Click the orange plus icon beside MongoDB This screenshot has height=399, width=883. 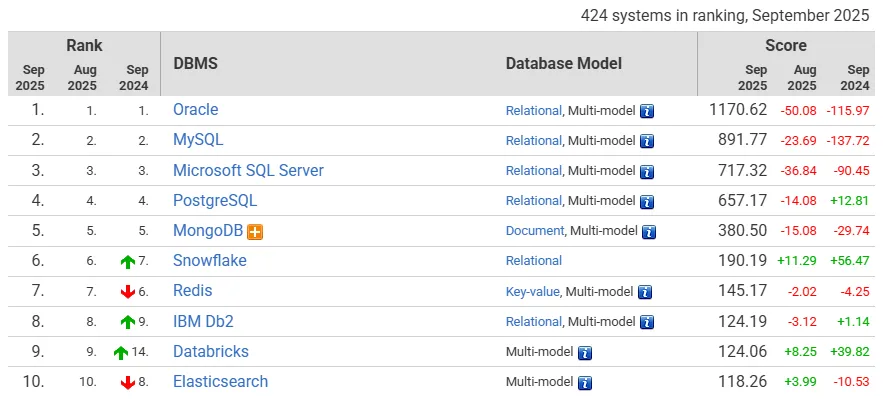click(x=255, y=231)
